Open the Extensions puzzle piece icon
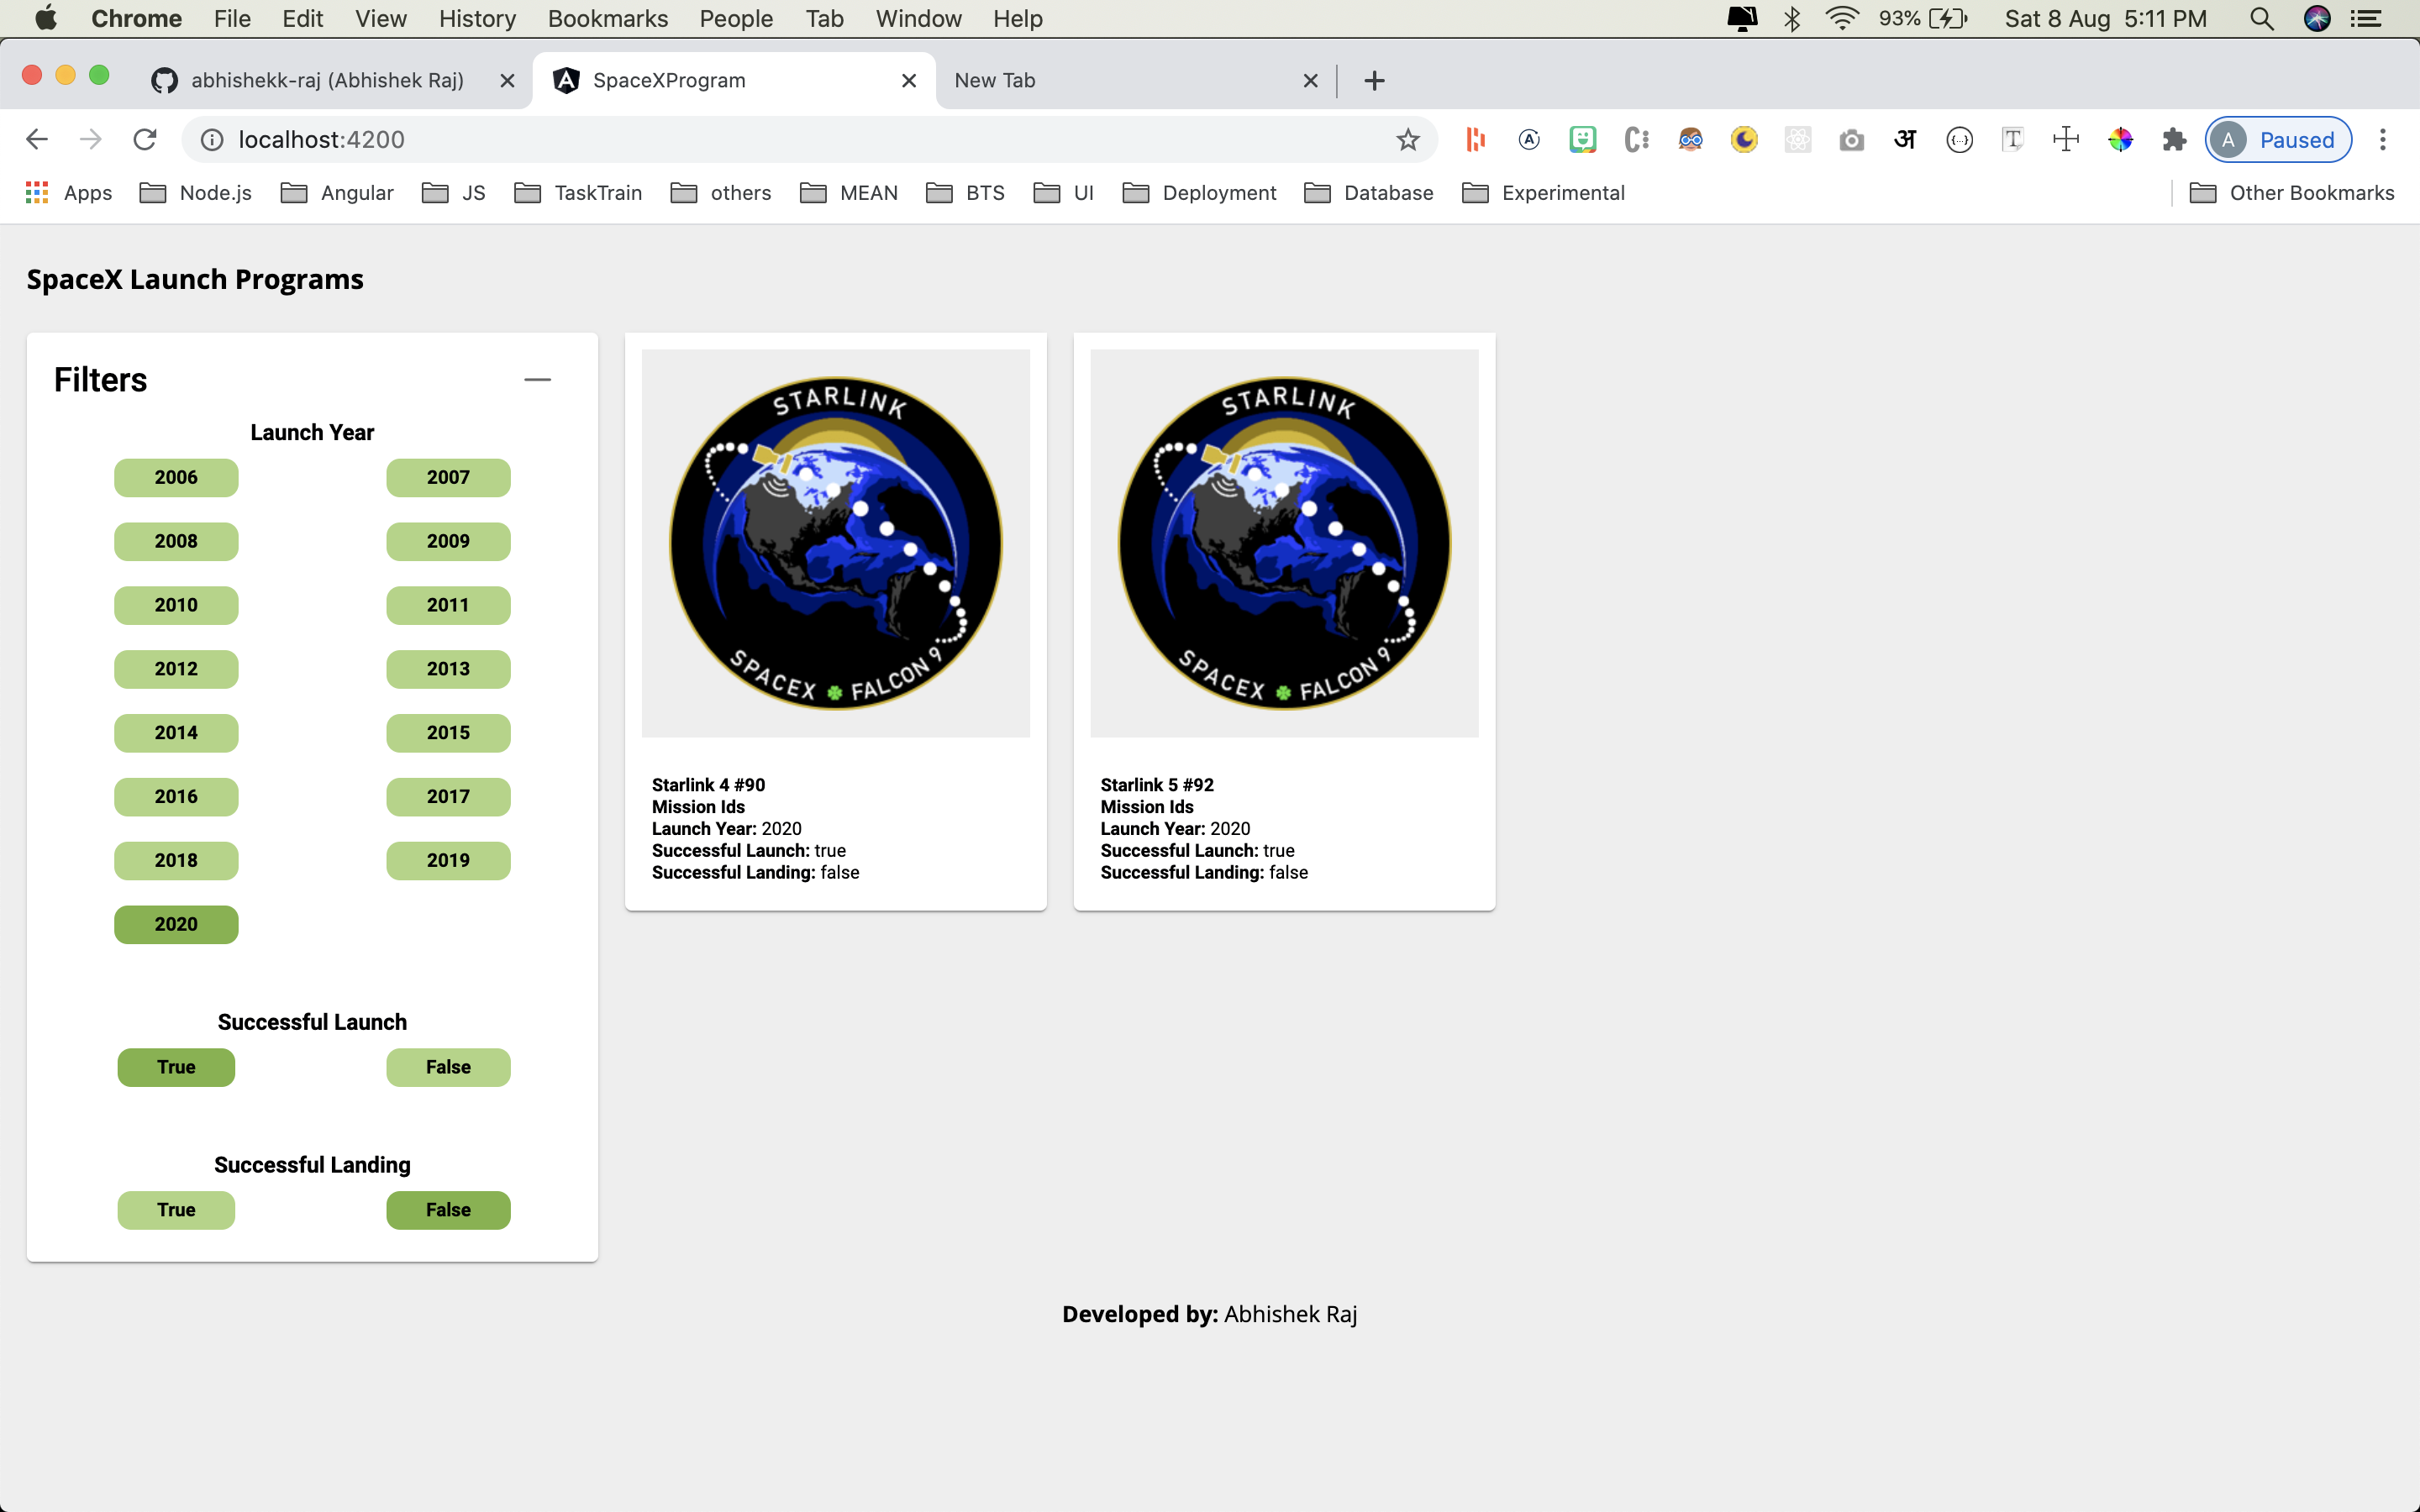The image size is (2420, 1512). (x=2173, y=140)
